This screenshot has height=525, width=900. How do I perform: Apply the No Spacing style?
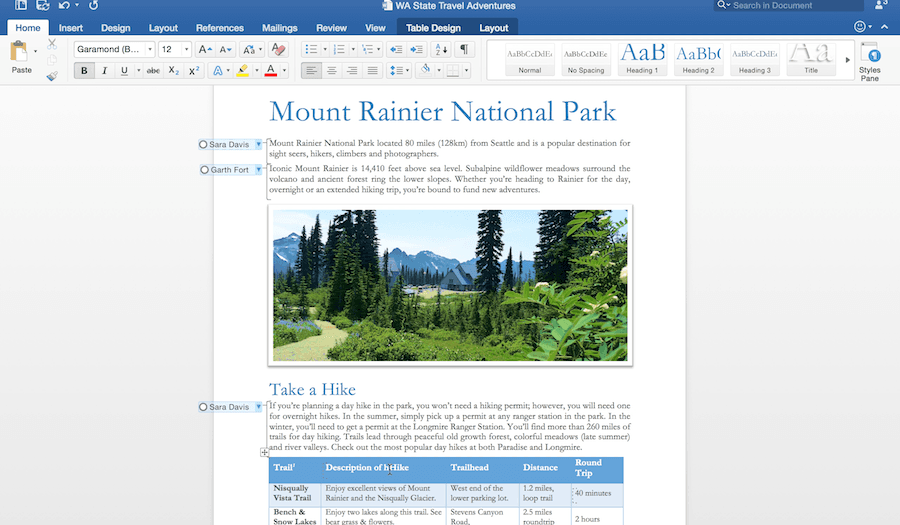[586, 59]
